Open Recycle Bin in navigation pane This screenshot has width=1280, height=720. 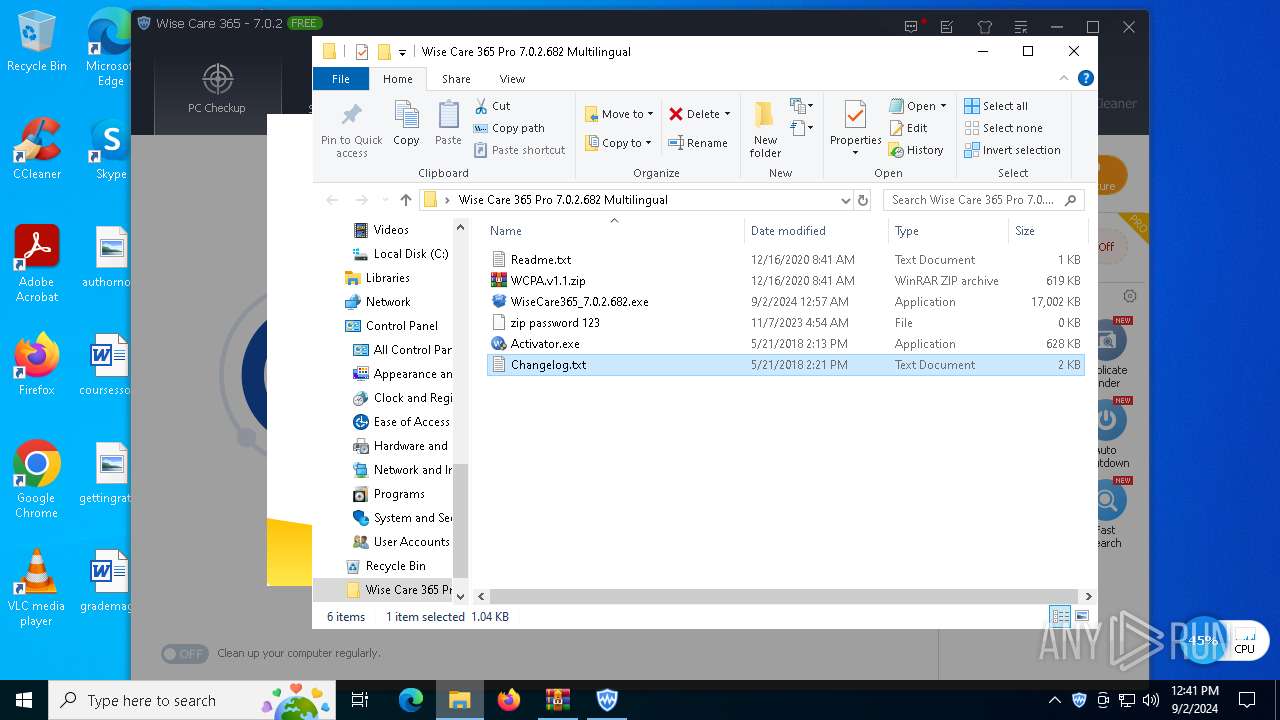click(386, 566)
